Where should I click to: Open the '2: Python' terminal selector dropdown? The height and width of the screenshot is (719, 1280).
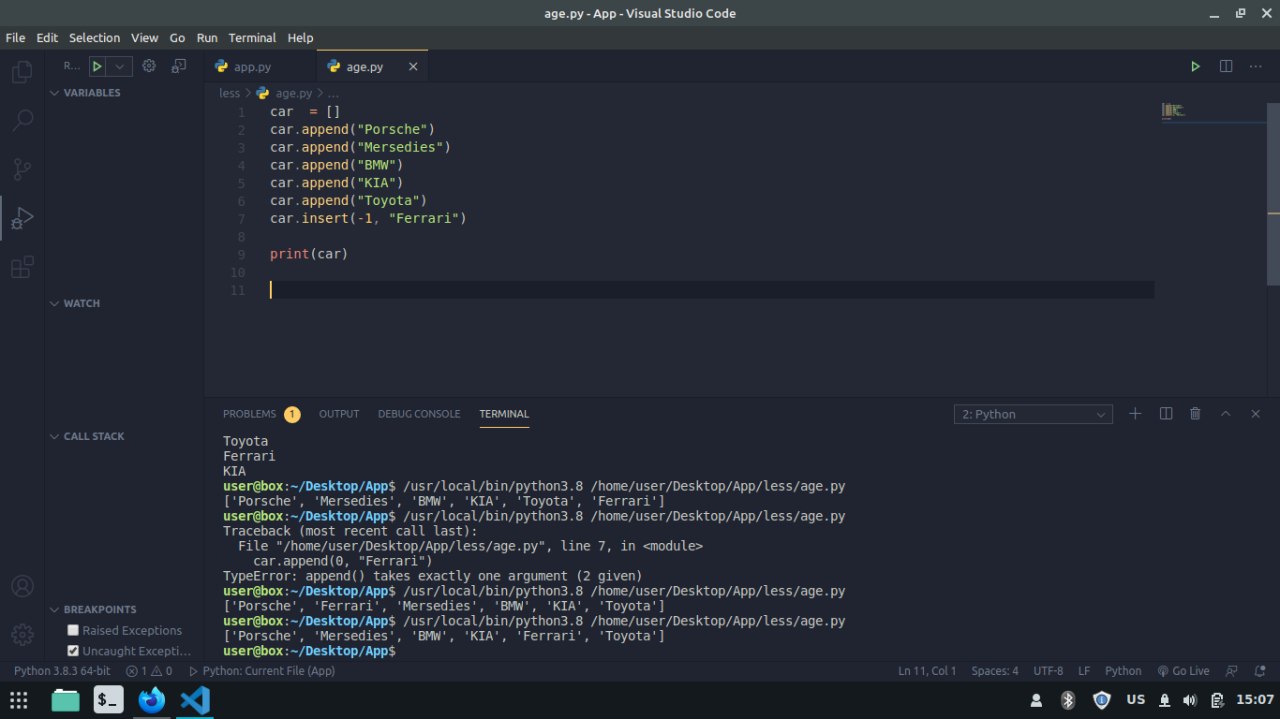(x=1033, y=414)
